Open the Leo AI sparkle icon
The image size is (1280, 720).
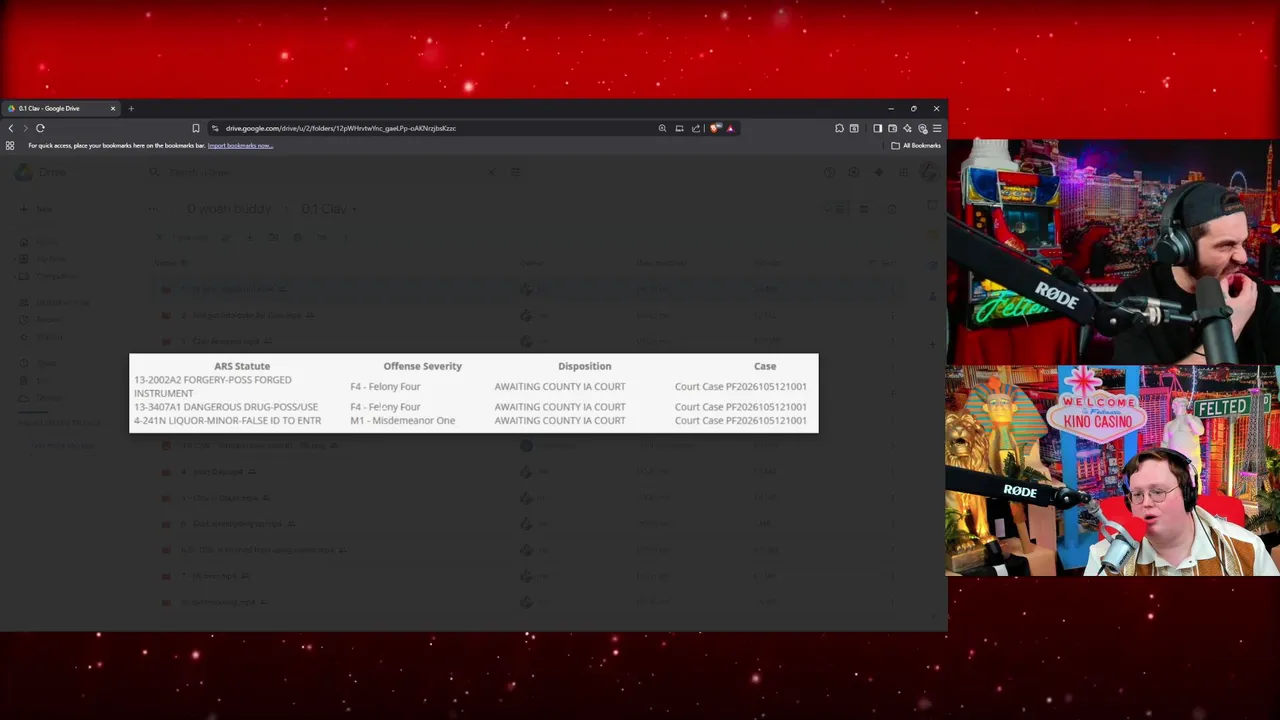[x=907, y=128]
